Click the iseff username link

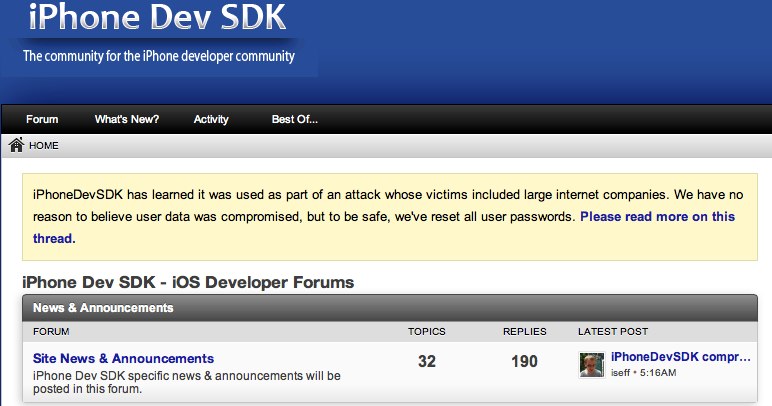point(620,373)
